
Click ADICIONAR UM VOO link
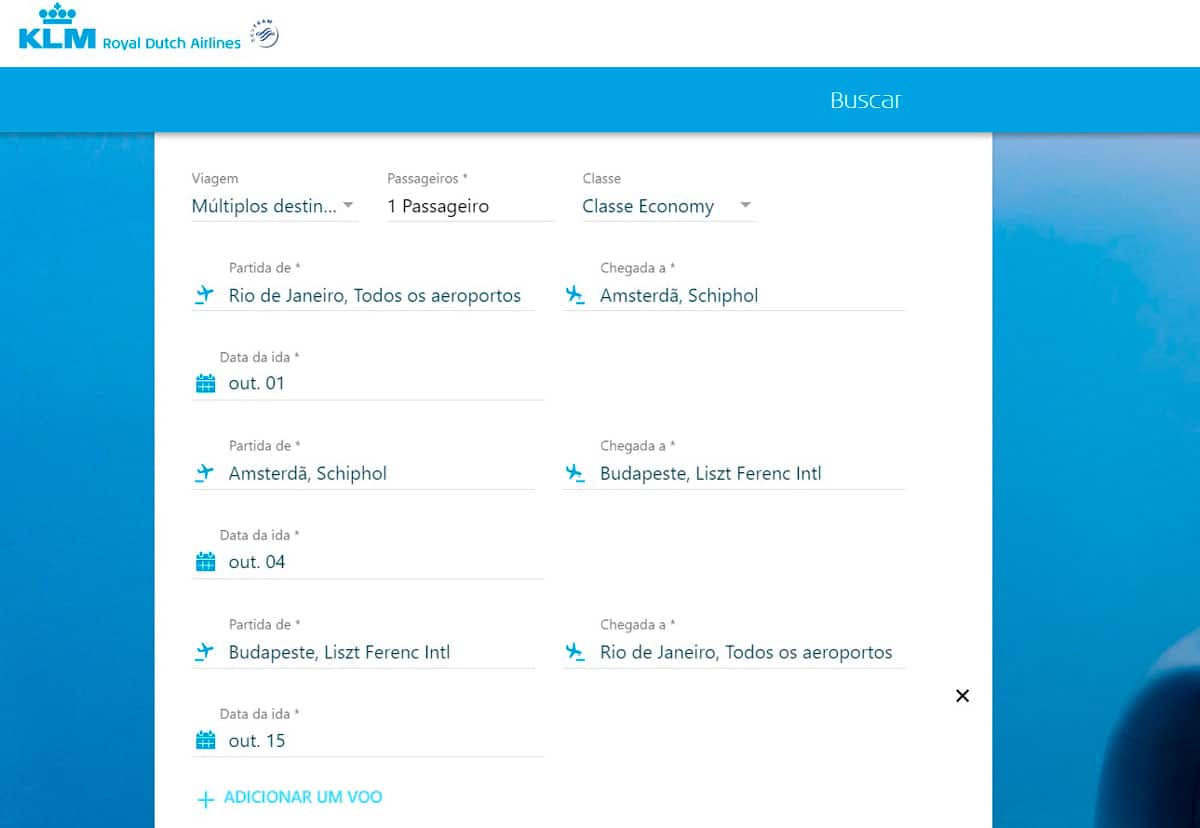click(302, 797)
